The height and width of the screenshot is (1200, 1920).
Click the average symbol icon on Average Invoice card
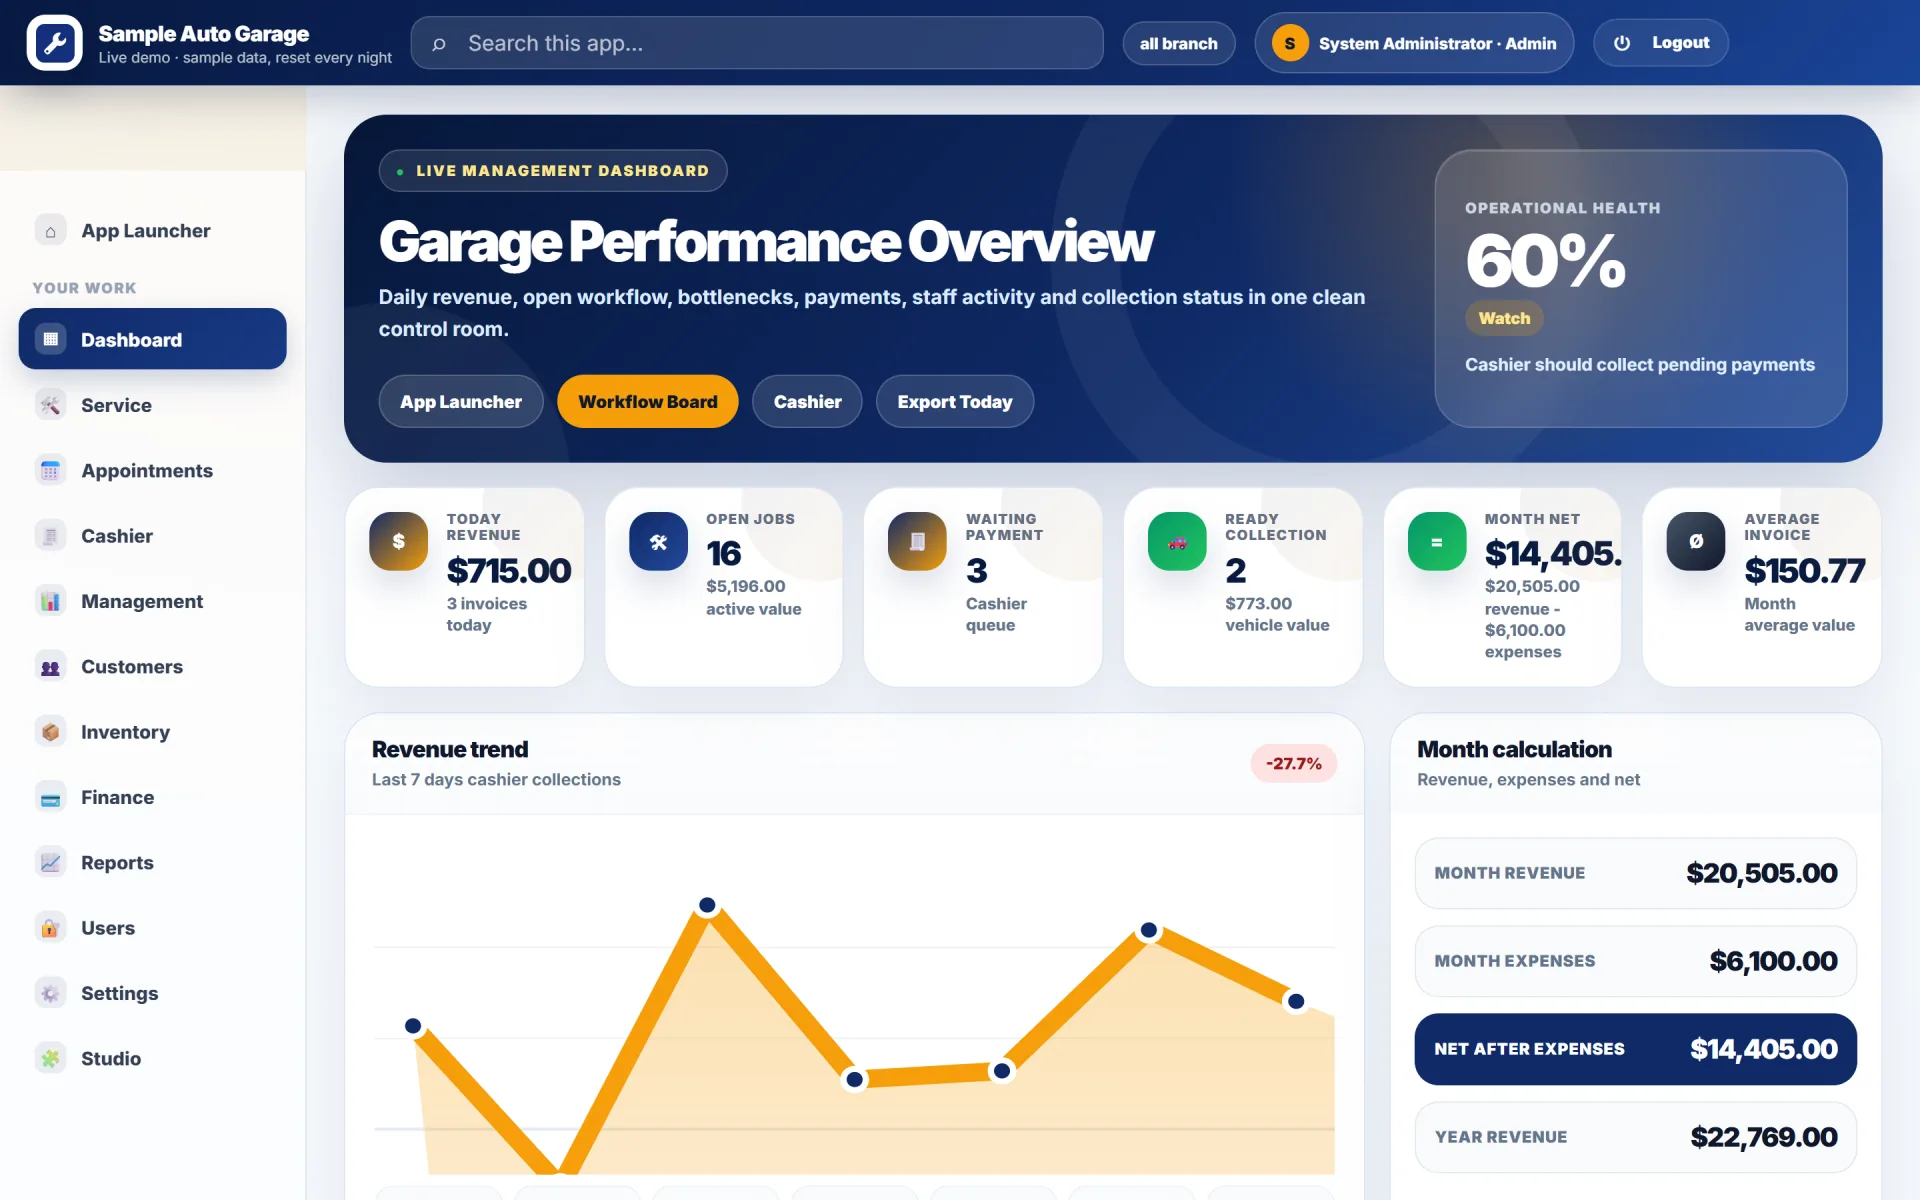click(1696, 541)
